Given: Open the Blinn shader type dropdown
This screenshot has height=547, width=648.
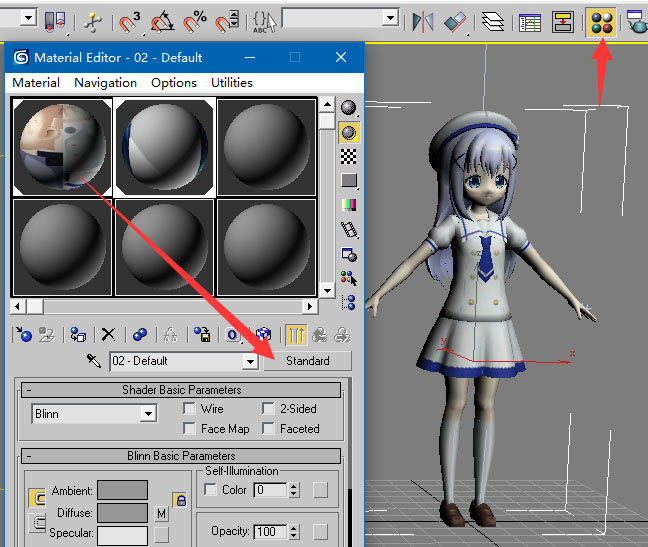Looking at the screenshot, I should (148, 413).
